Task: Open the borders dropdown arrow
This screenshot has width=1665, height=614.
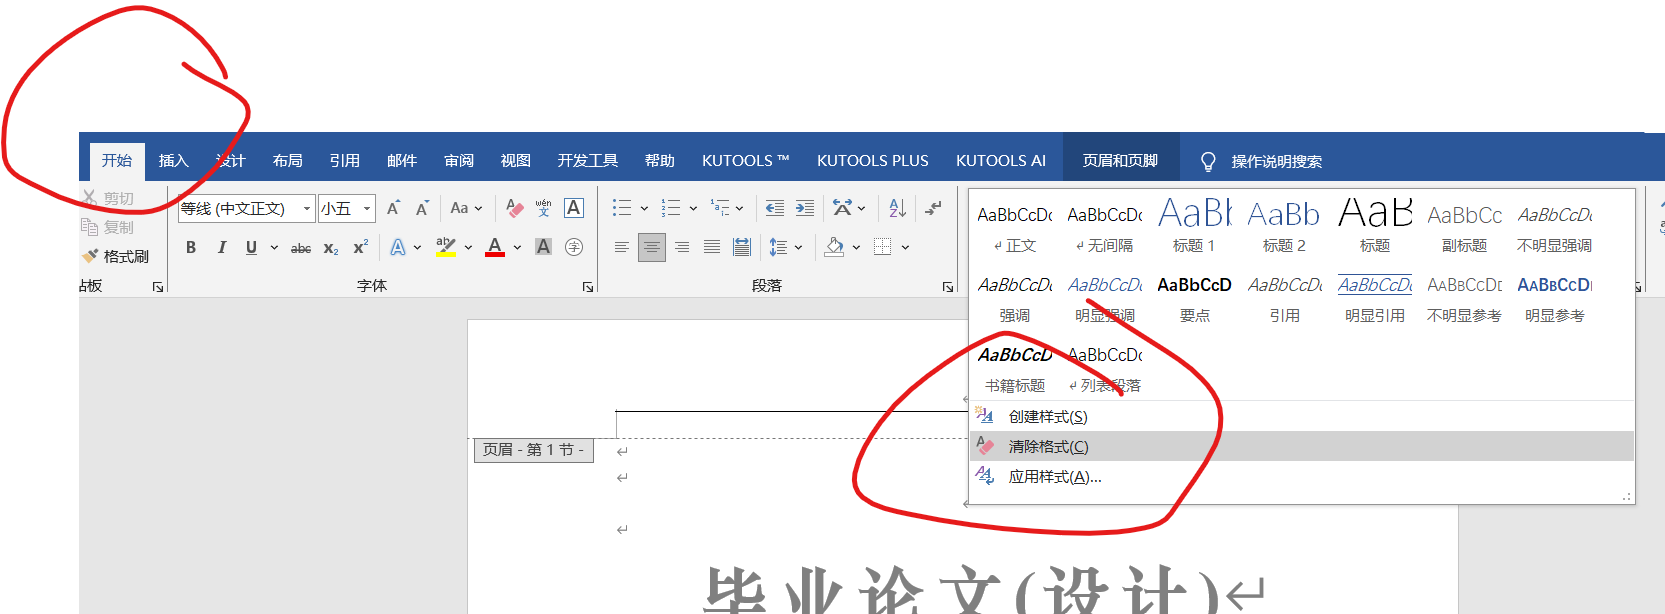Action: (905, 247)
